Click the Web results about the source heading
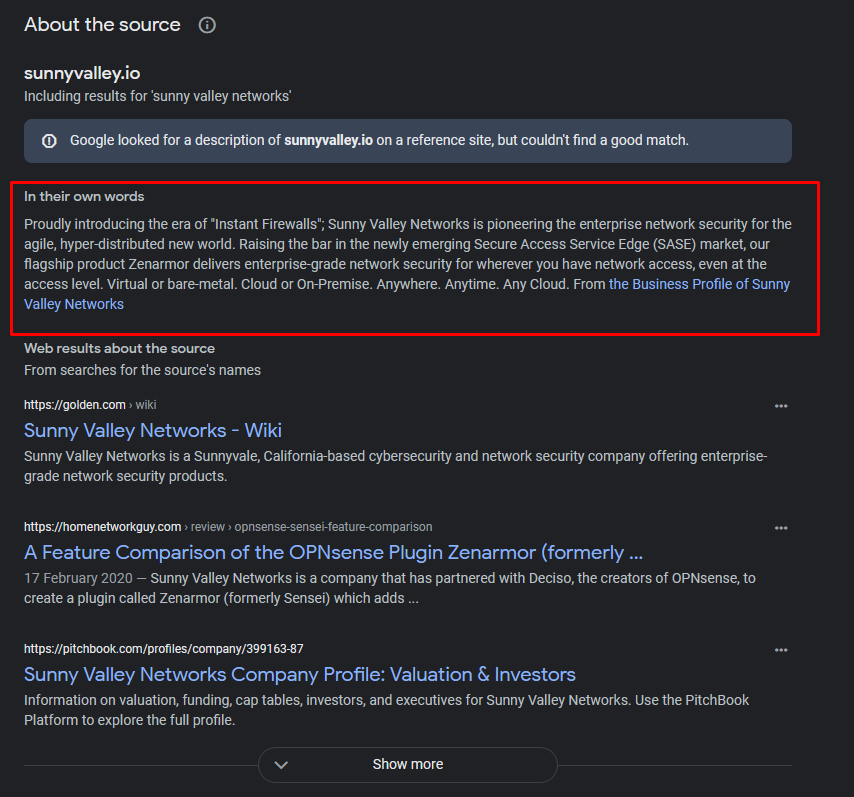 [x=119, y=348]
